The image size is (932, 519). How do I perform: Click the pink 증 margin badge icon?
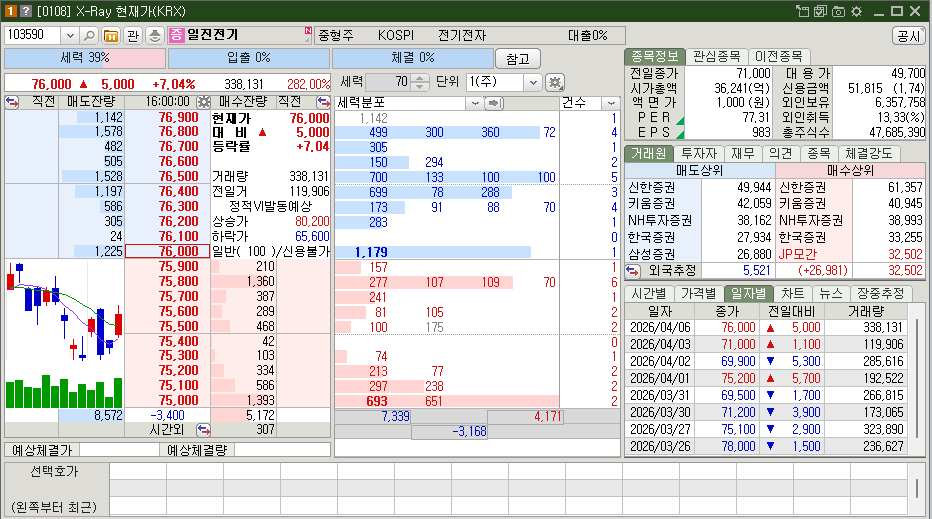click(x=177, y=36)
